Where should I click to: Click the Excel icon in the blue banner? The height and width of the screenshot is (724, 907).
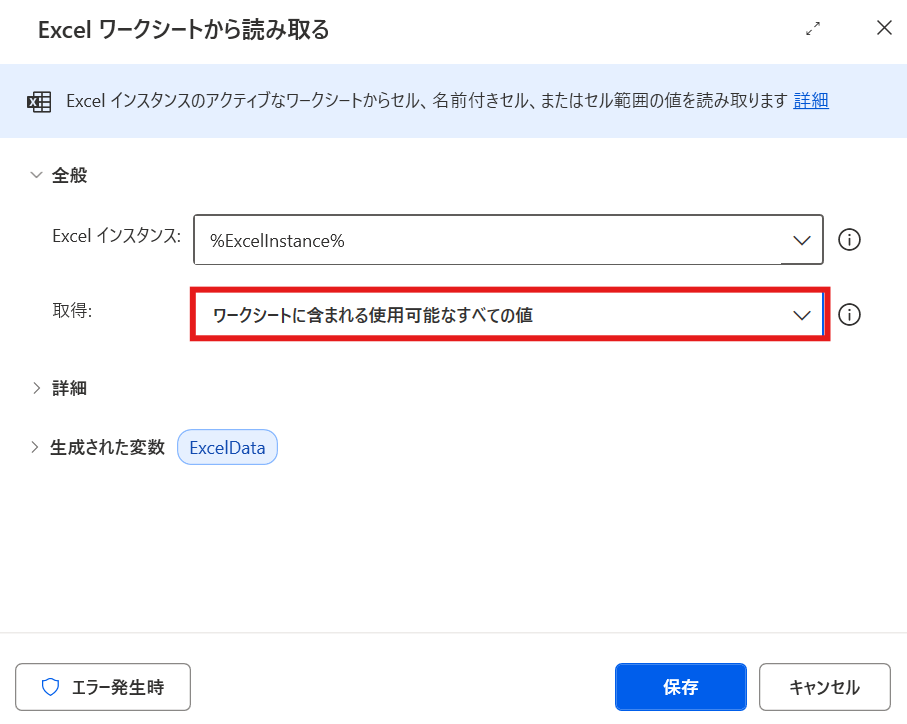coord(39,102)
